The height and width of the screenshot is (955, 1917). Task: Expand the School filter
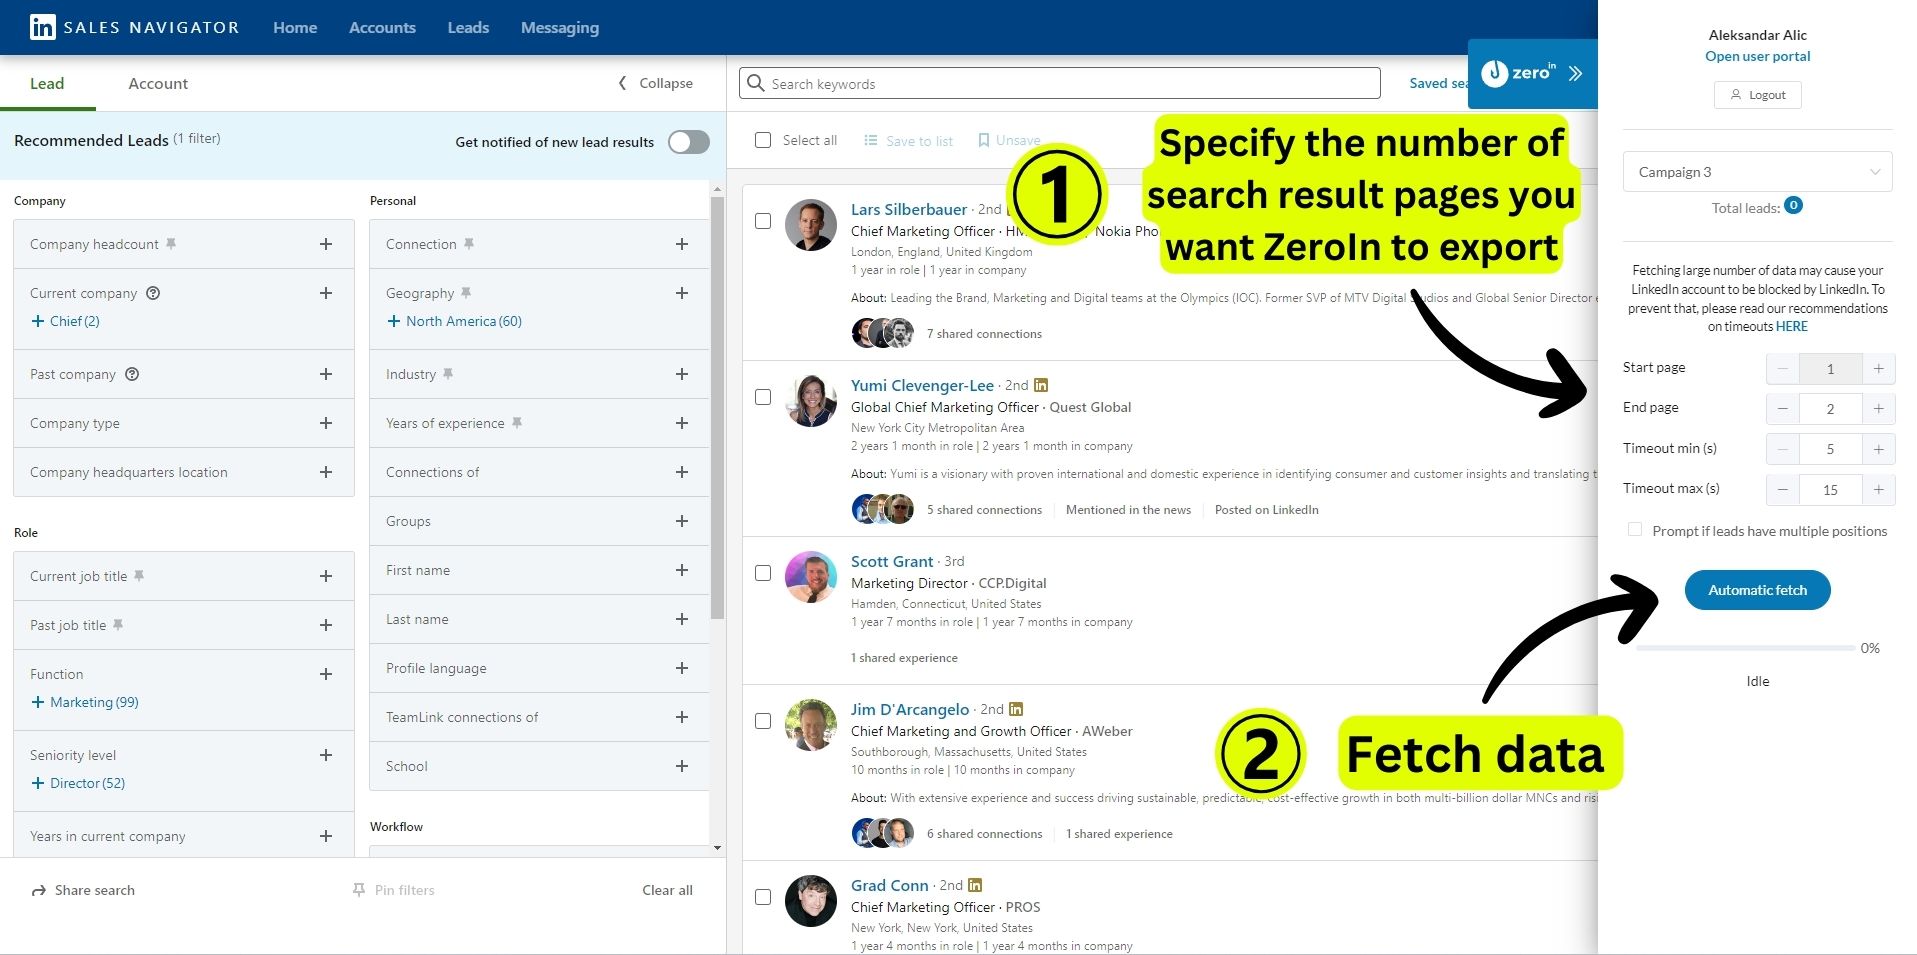coord(682,766)
